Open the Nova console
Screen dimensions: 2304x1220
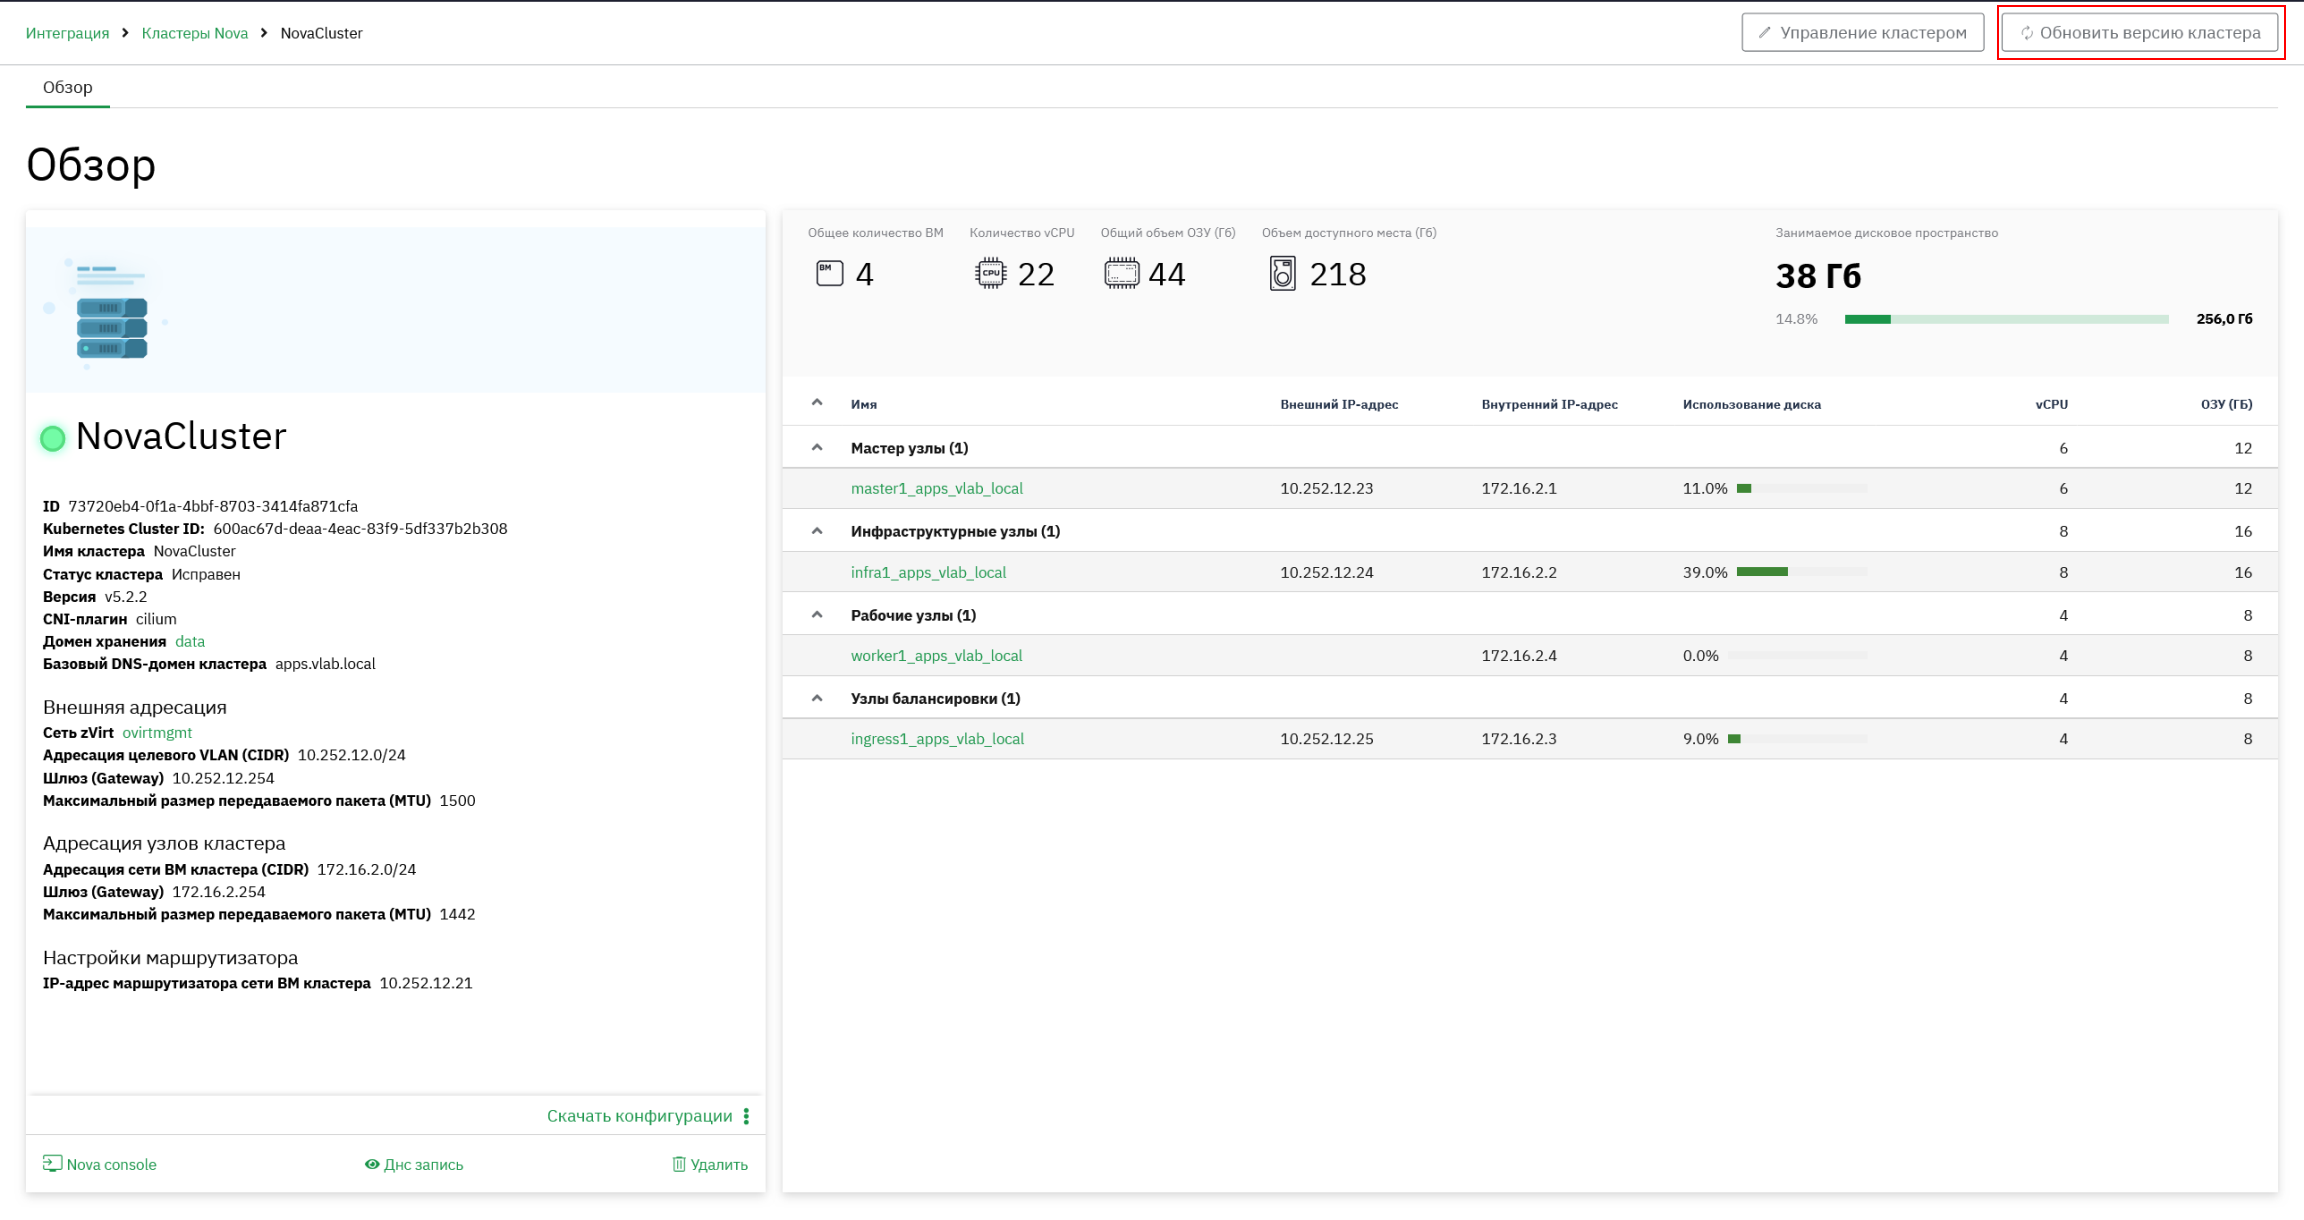(x=100, y=1164)
